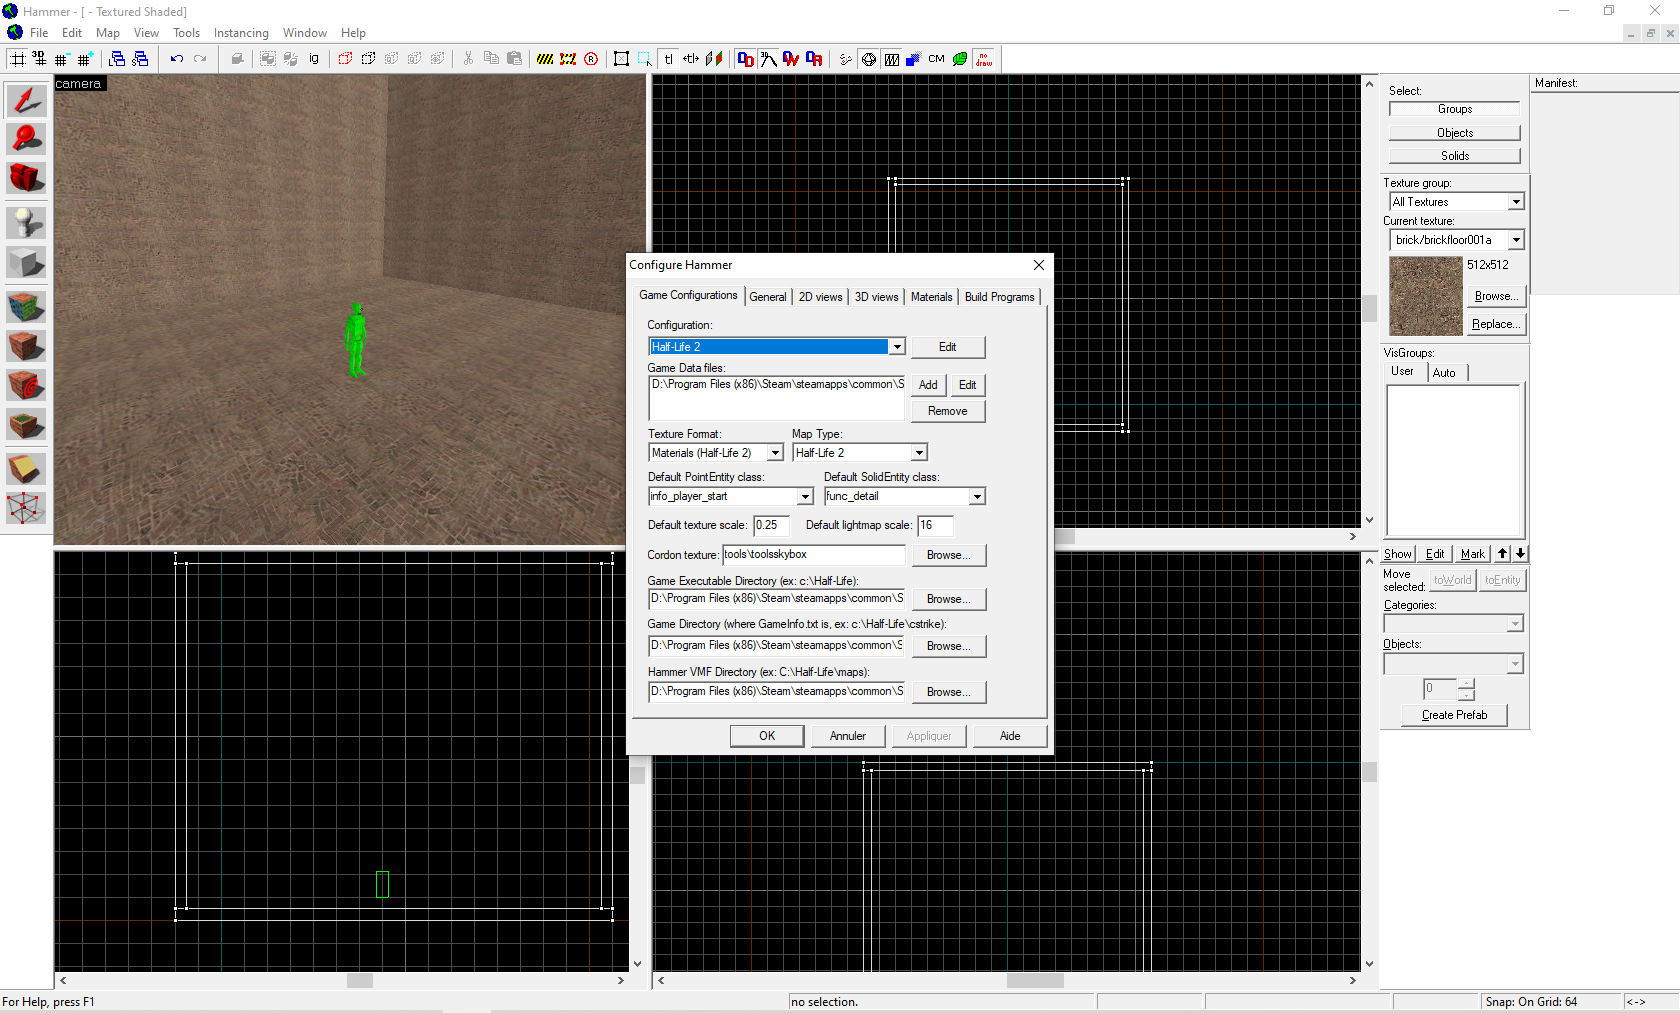The image size is (1680, 1013).
Task: Cut the selection with the scissors icon
Action: 468,59
